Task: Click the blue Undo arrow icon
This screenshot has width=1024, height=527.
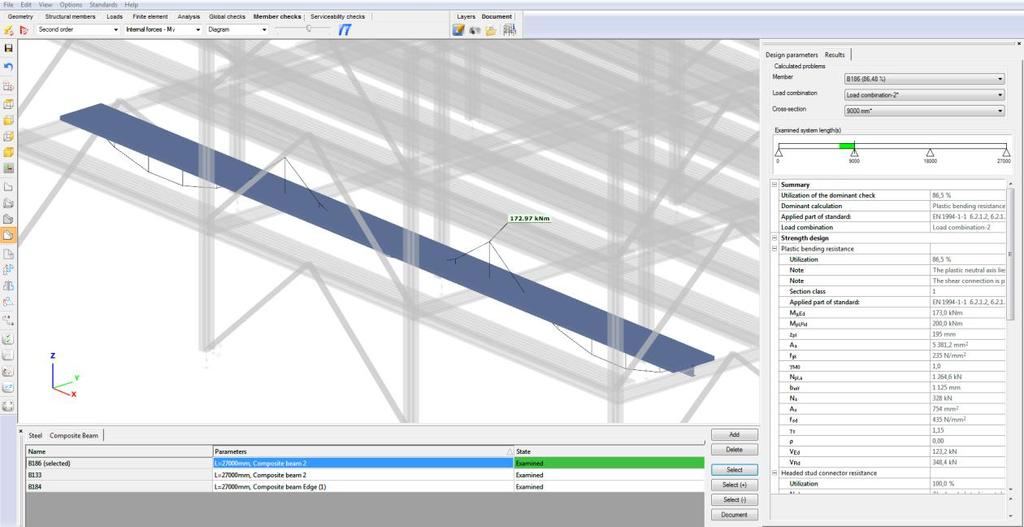Action: point(8,67)
